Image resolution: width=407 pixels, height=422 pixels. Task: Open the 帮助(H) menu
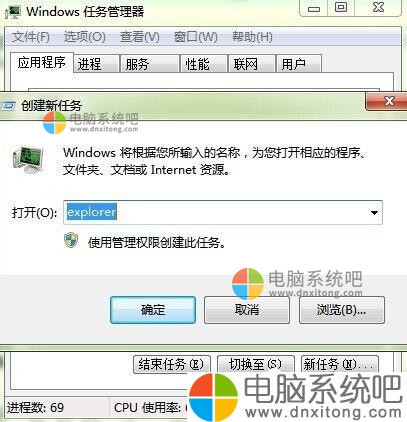click(252, 37)
